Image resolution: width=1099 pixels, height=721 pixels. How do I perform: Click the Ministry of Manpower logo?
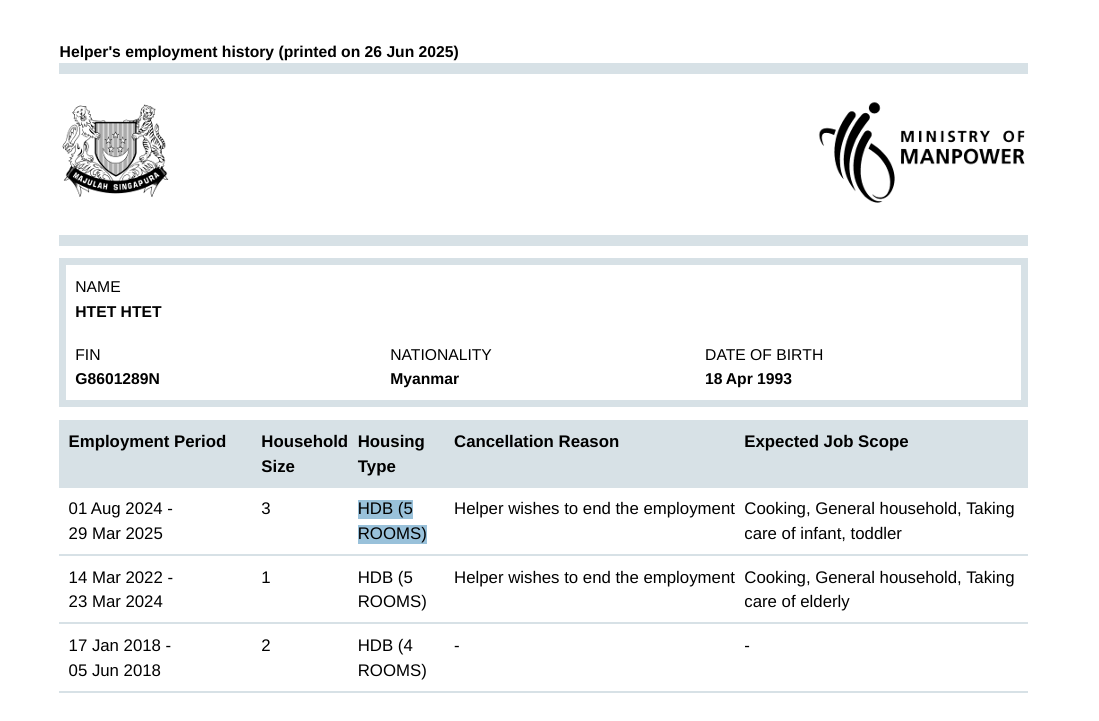(x=921, y=152)
